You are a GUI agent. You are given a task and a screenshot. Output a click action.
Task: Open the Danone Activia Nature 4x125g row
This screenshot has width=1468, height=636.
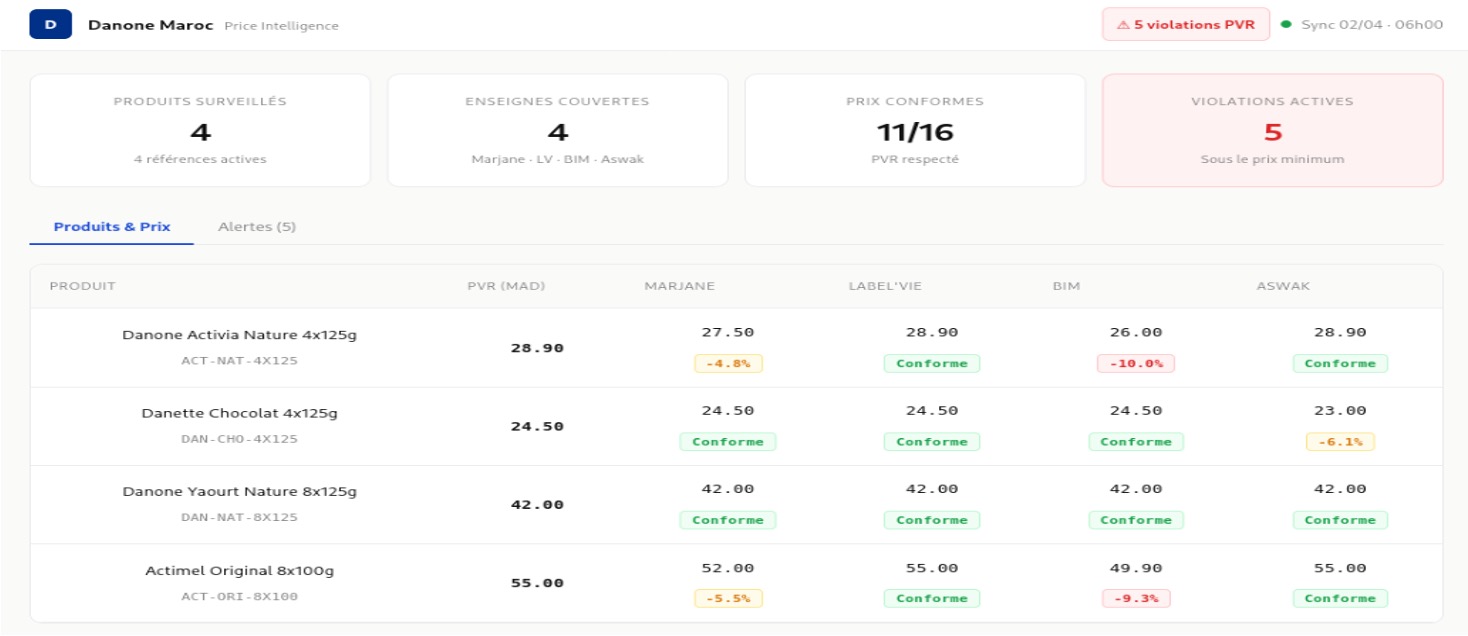239,336
